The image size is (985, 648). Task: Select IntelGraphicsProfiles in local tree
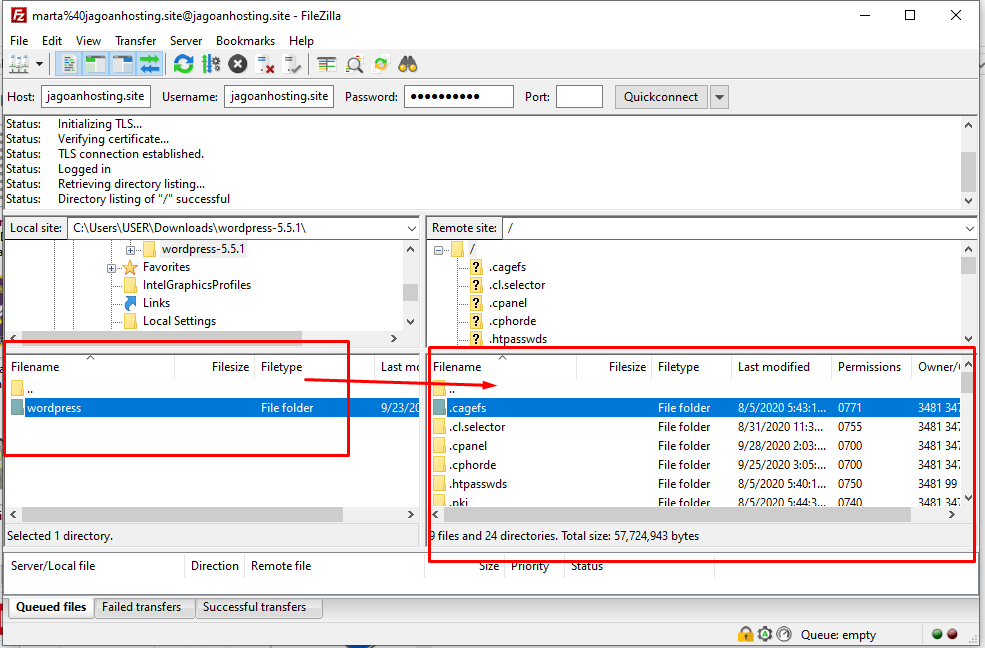pos(197,285)
